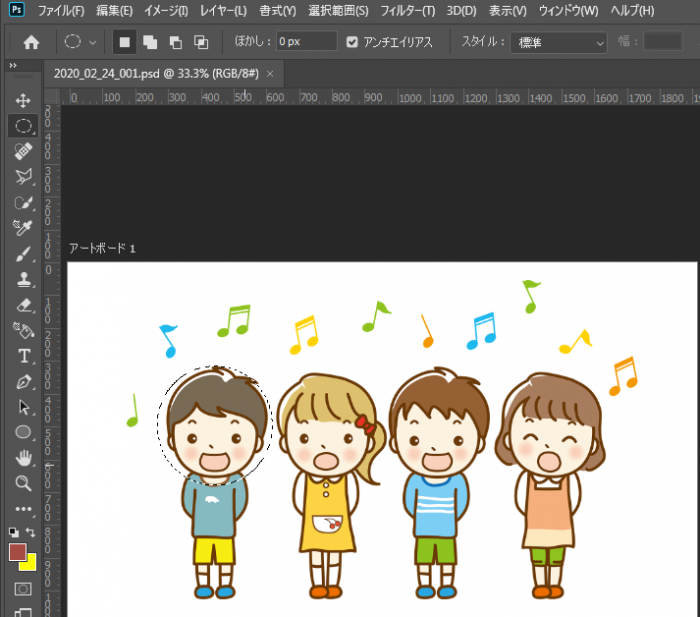Choose Subtract from Selection mode
Screen dimensions: 700x617
(175, 42)
